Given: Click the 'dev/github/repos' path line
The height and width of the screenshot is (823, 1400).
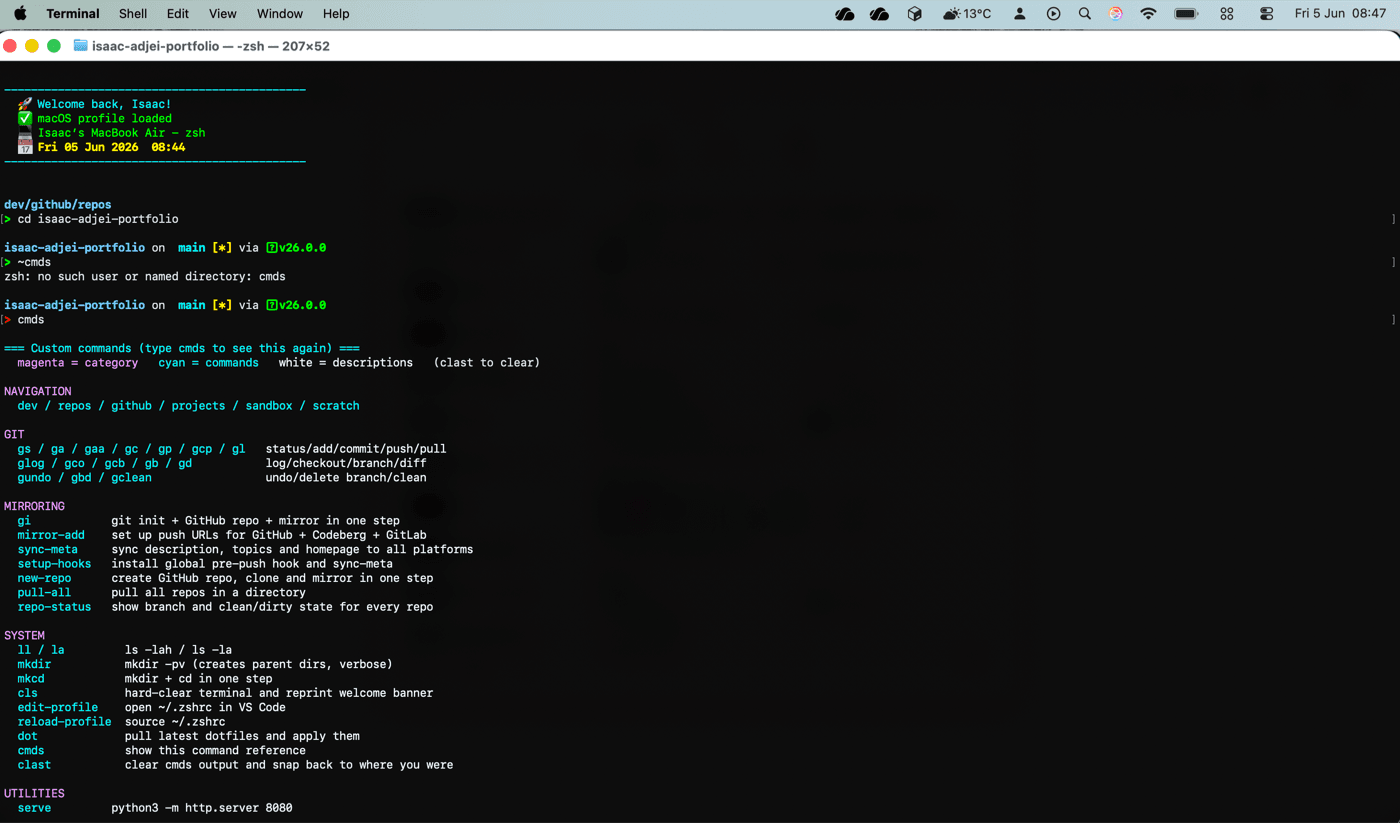Looking at the screenshot, I should pos(58,204).
